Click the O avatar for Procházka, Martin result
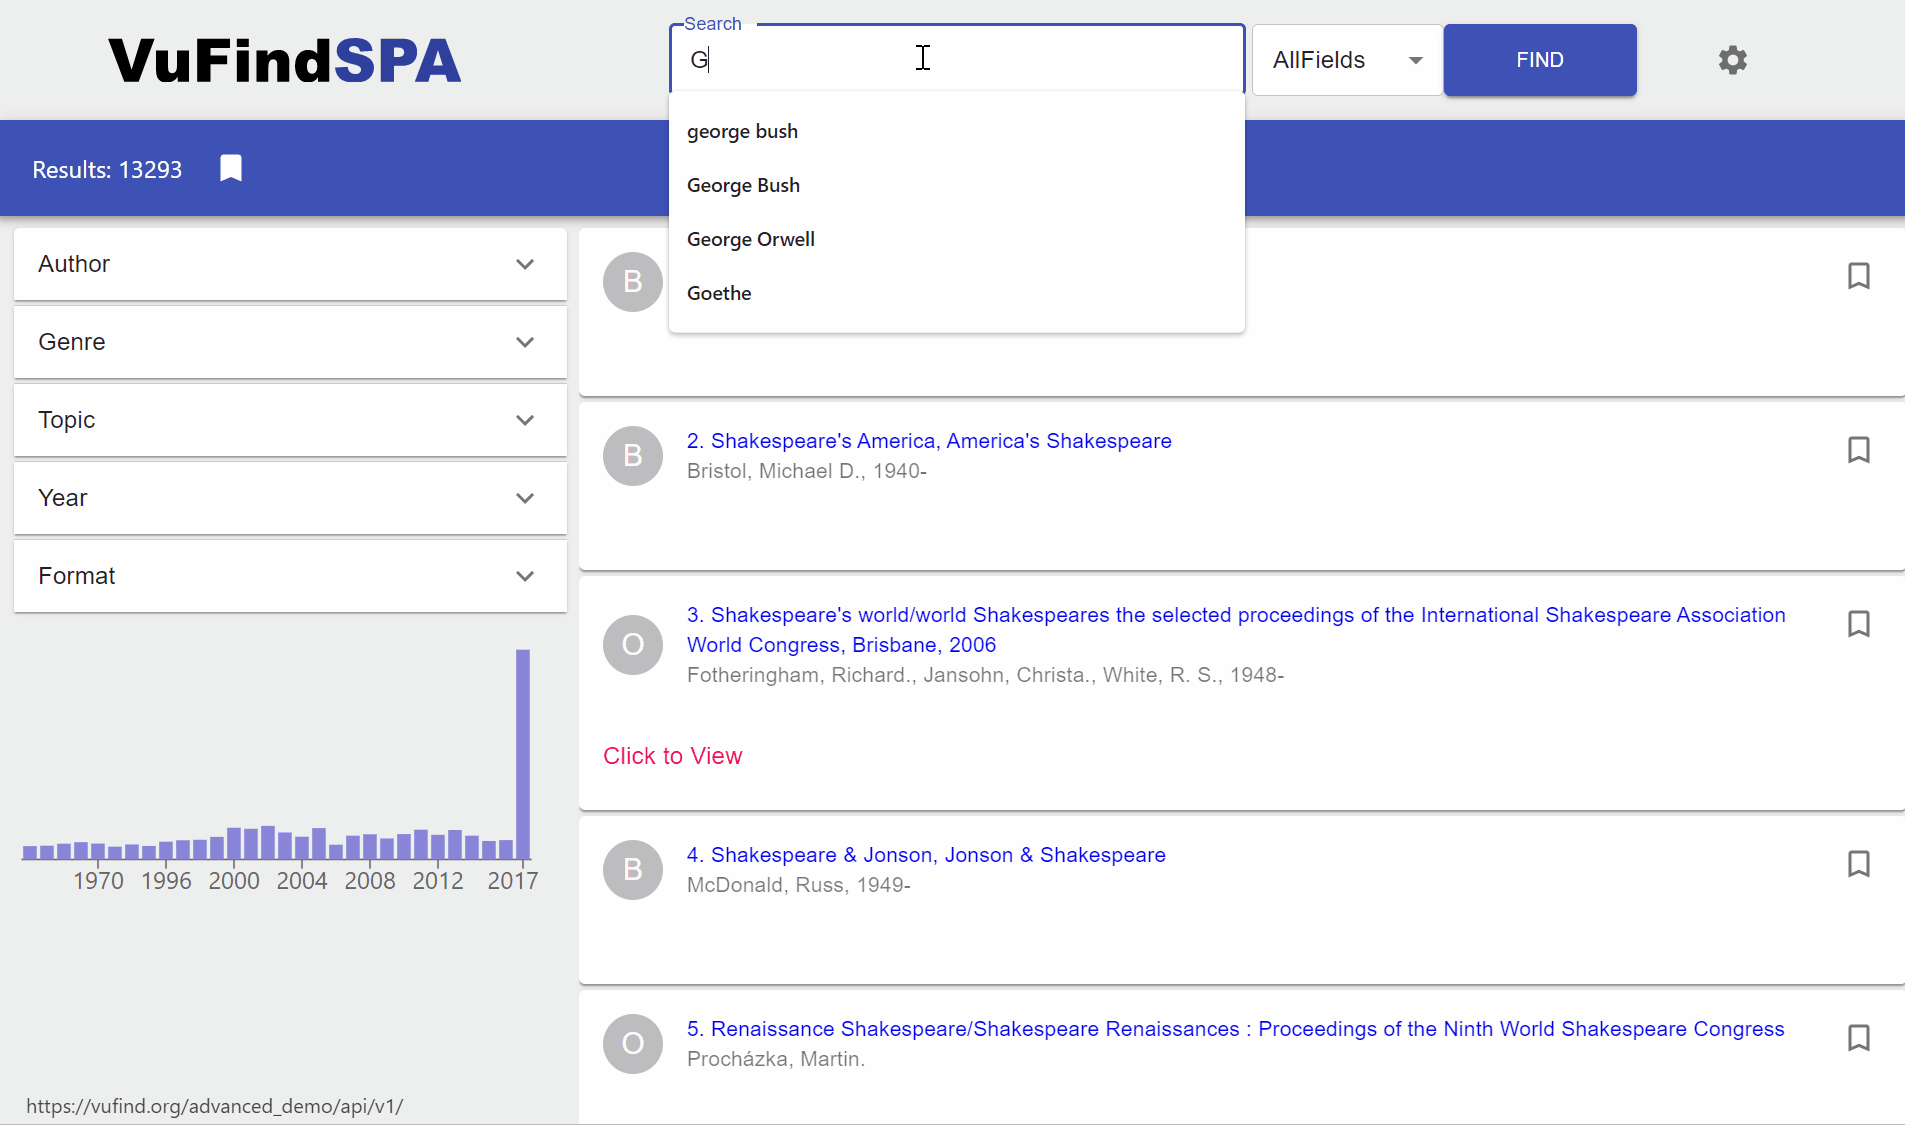 [633, 1044]
